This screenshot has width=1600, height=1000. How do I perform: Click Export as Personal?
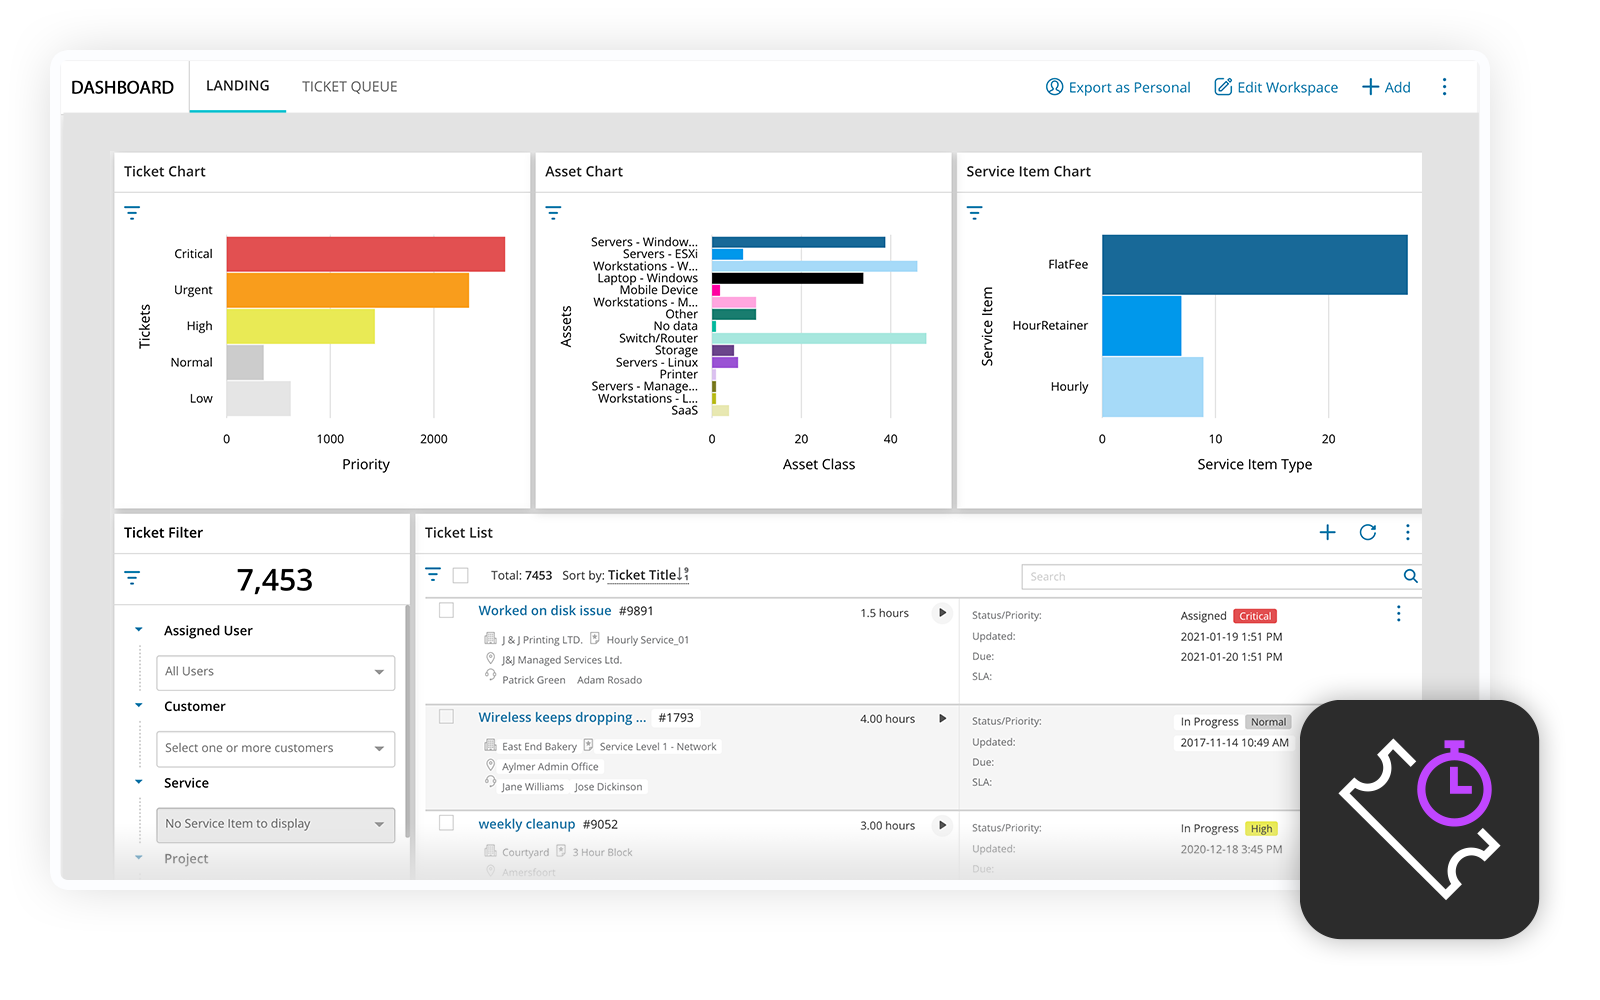[x=1118, y=88]
